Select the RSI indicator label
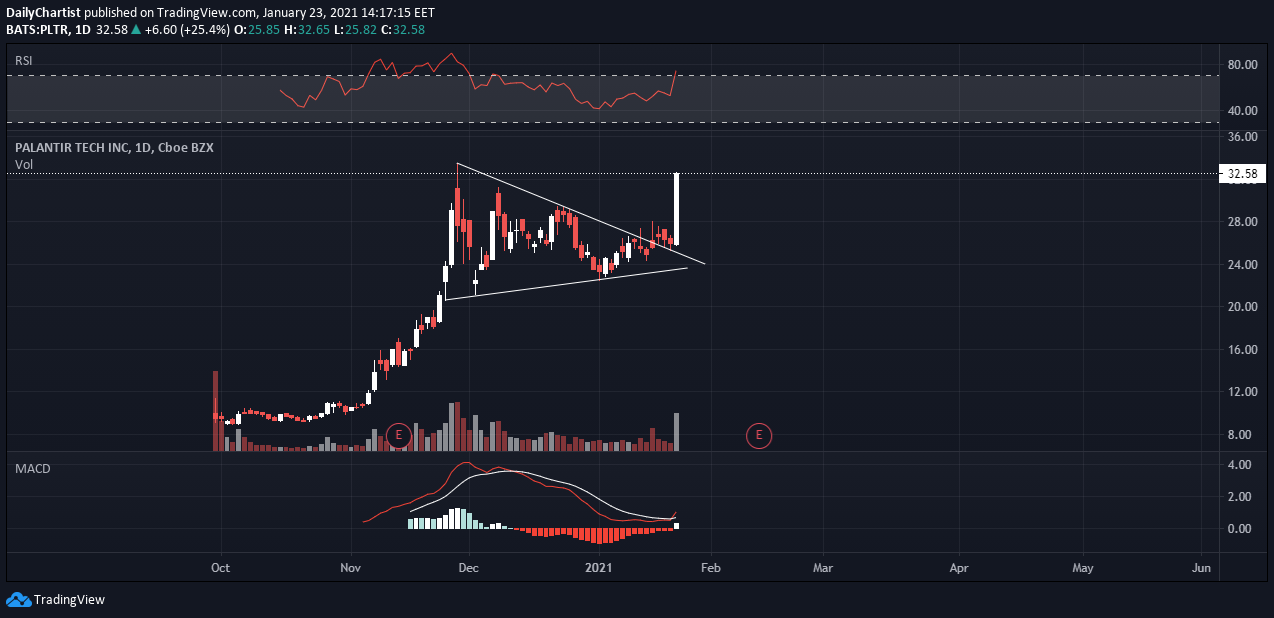 click(23, 61)
